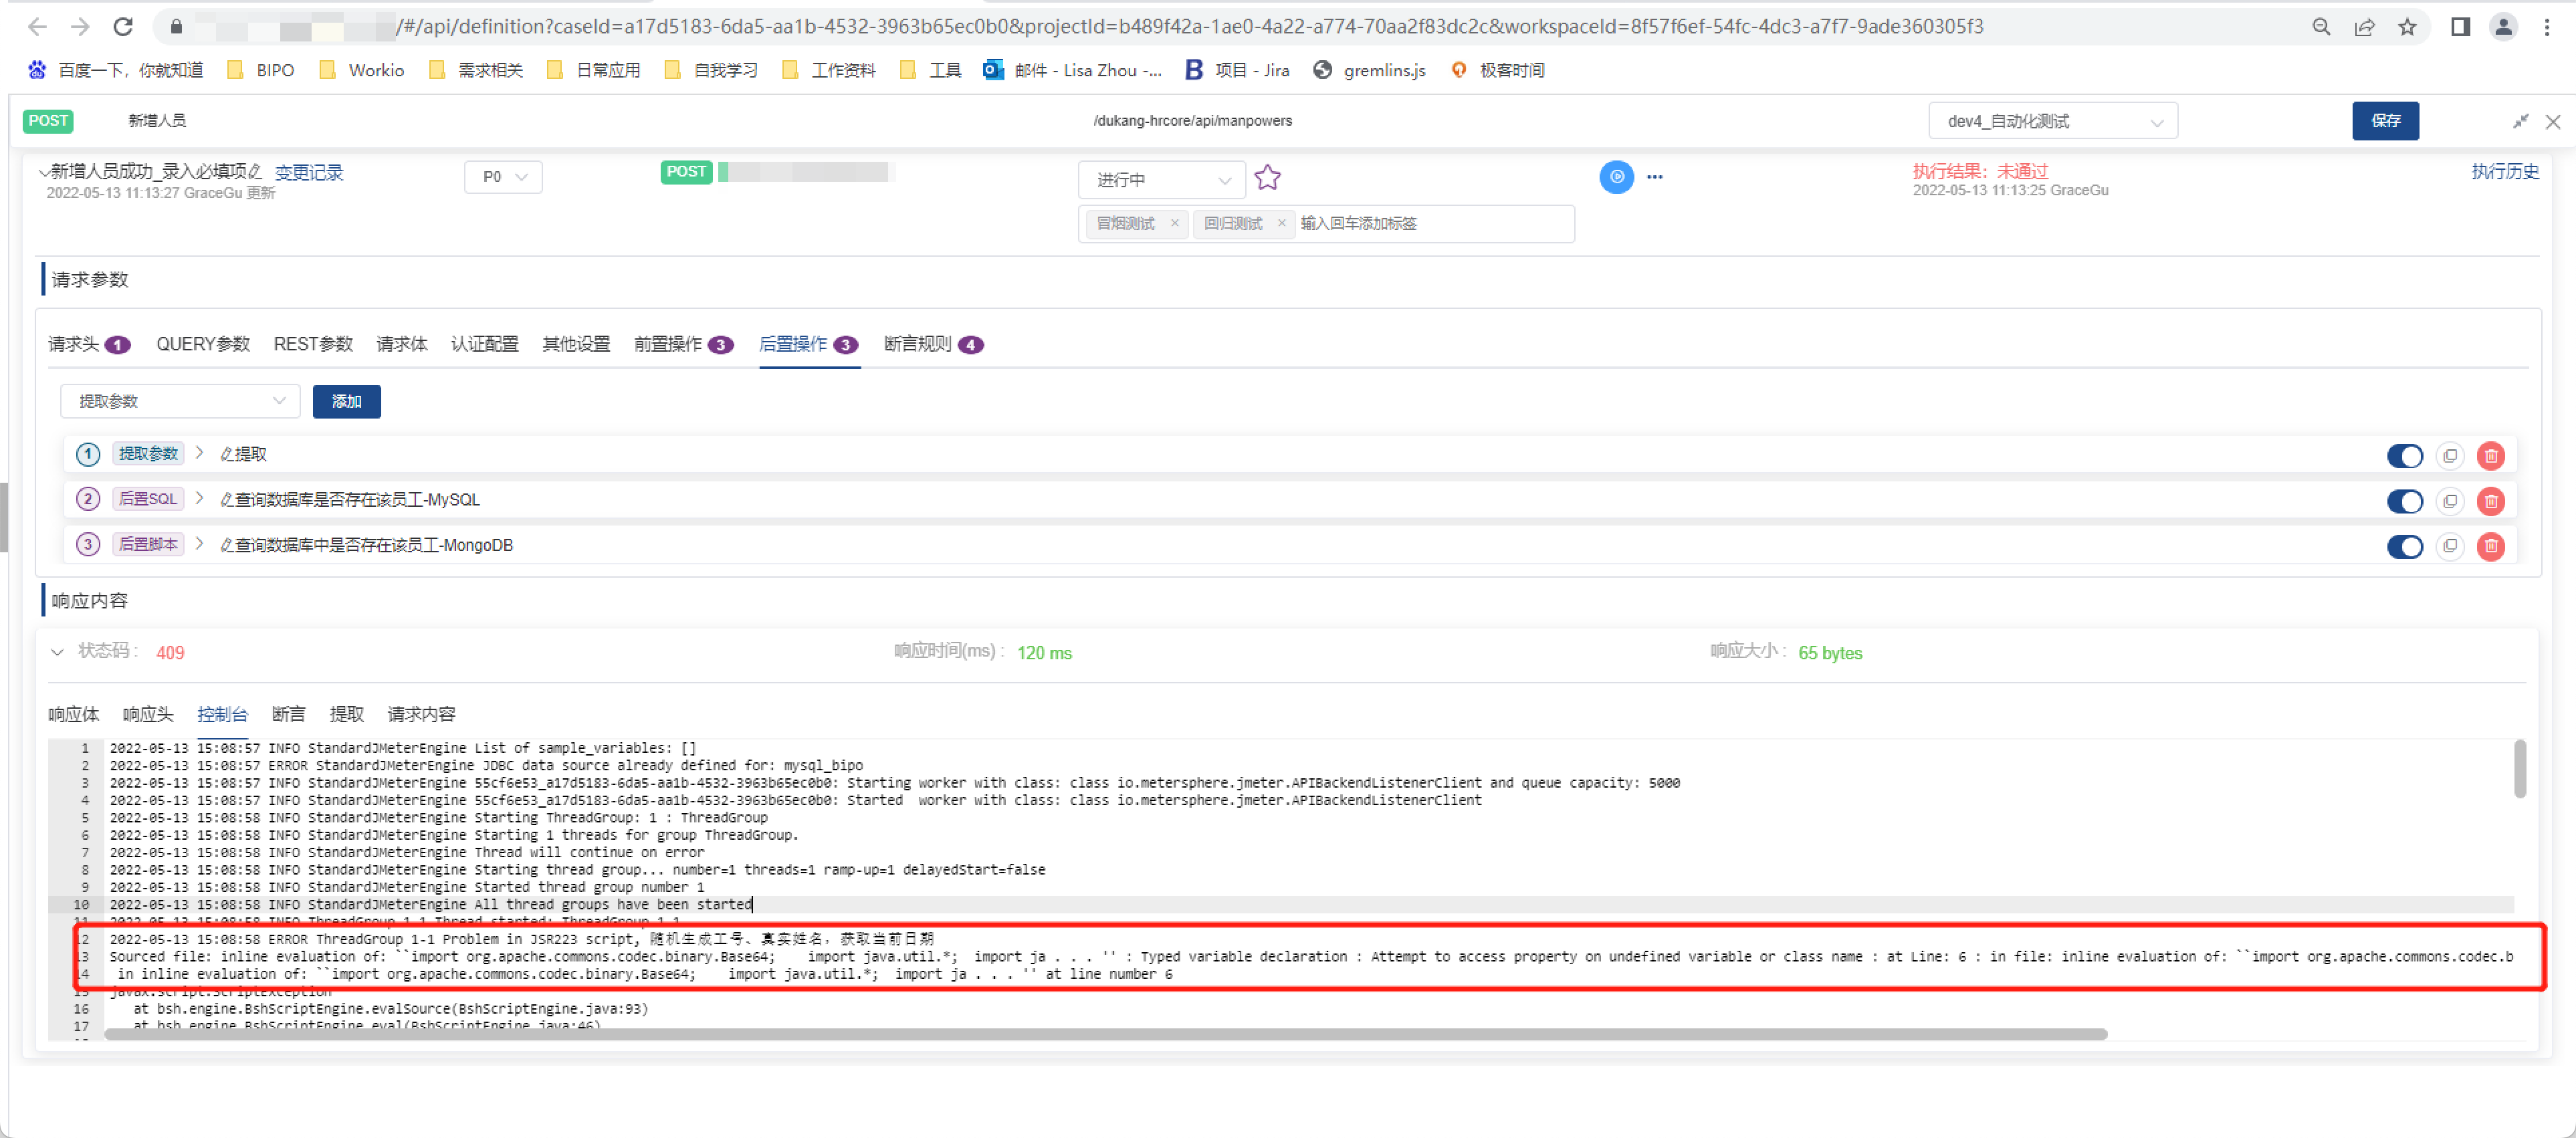Open the 执行历史 link
Screen dimensions: 2576x1138
(x=2504, y=171)
